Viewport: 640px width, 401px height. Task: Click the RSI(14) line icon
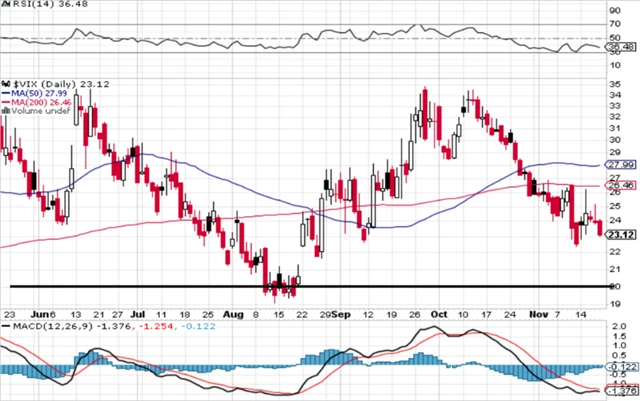click(x=7, y=7)
